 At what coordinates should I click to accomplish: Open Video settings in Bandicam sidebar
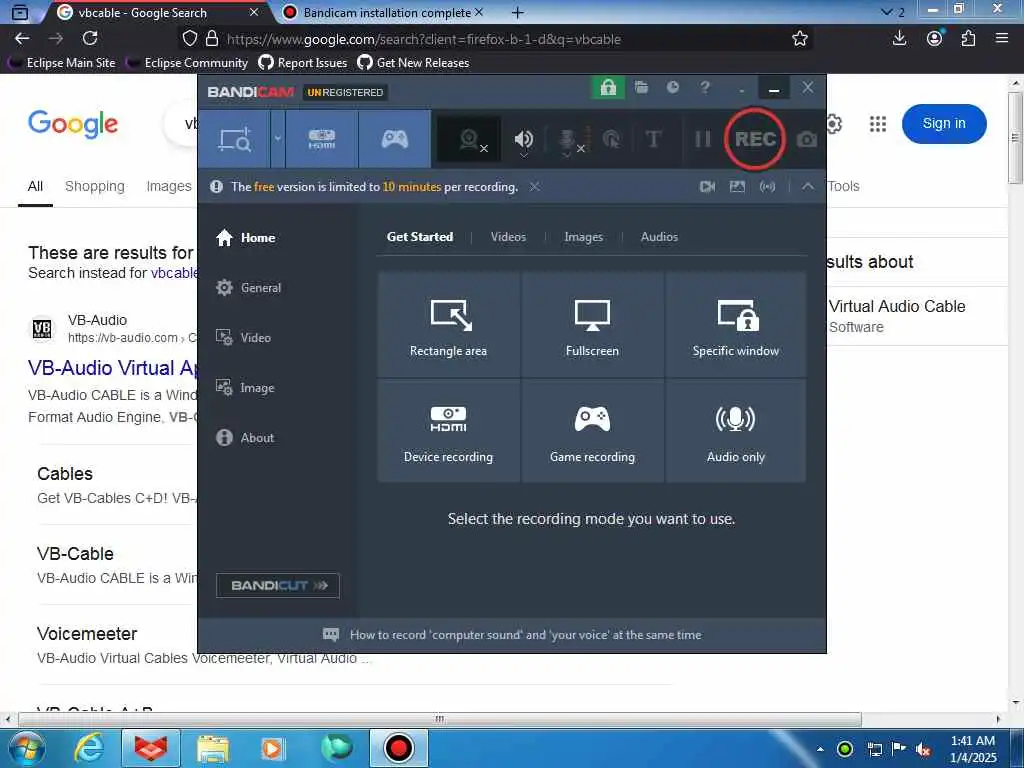243,338
